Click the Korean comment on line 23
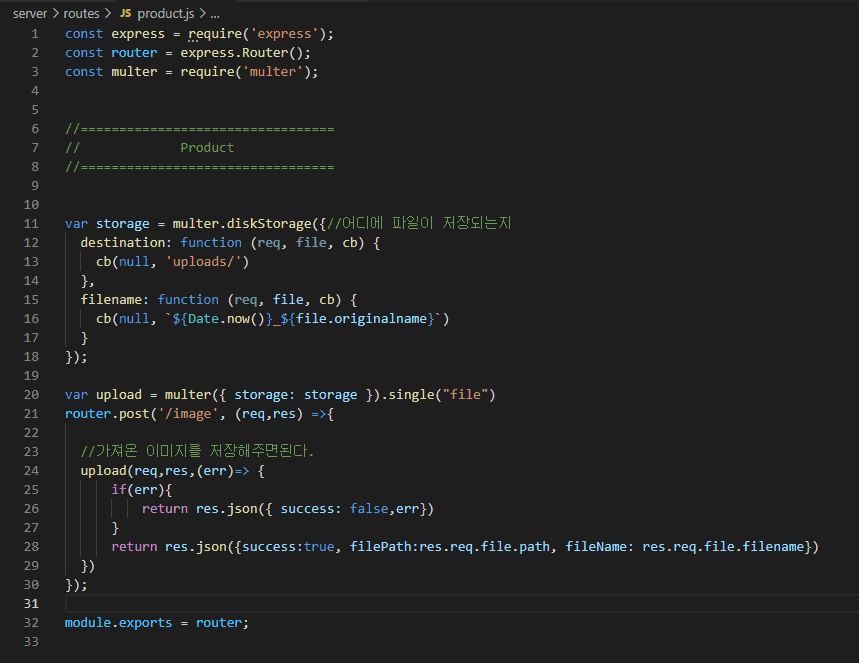The image size is (859, 663). (x=197, y=451)
